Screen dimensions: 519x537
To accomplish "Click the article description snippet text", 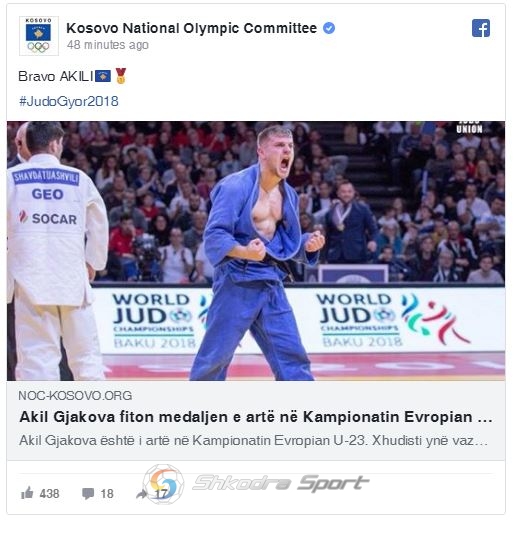I will click(x=253, y=440).
